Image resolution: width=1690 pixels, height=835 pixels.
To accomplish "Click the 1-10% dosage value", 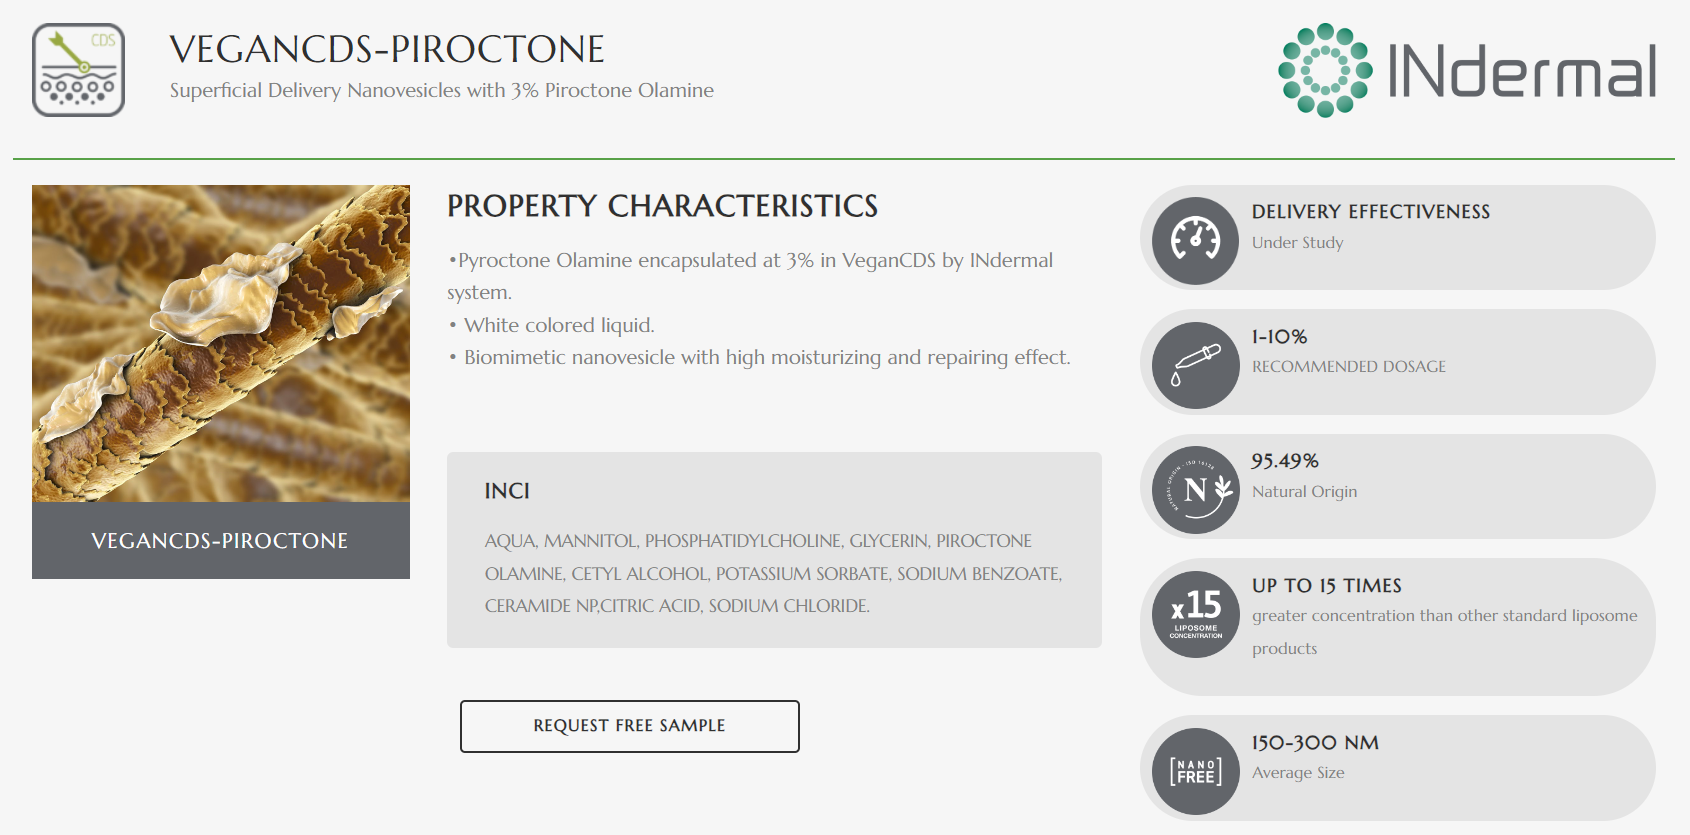I will pos(1279,337).
